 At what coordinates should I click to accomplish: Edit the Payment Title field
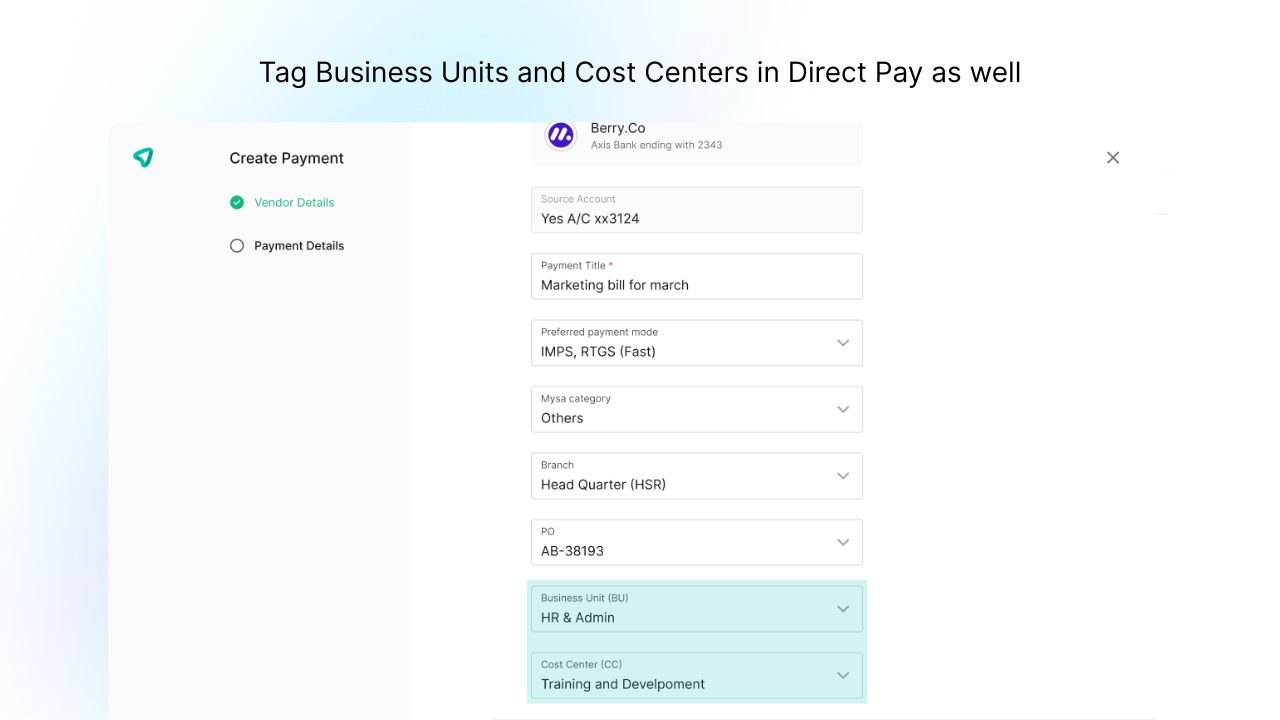[696, 276]
